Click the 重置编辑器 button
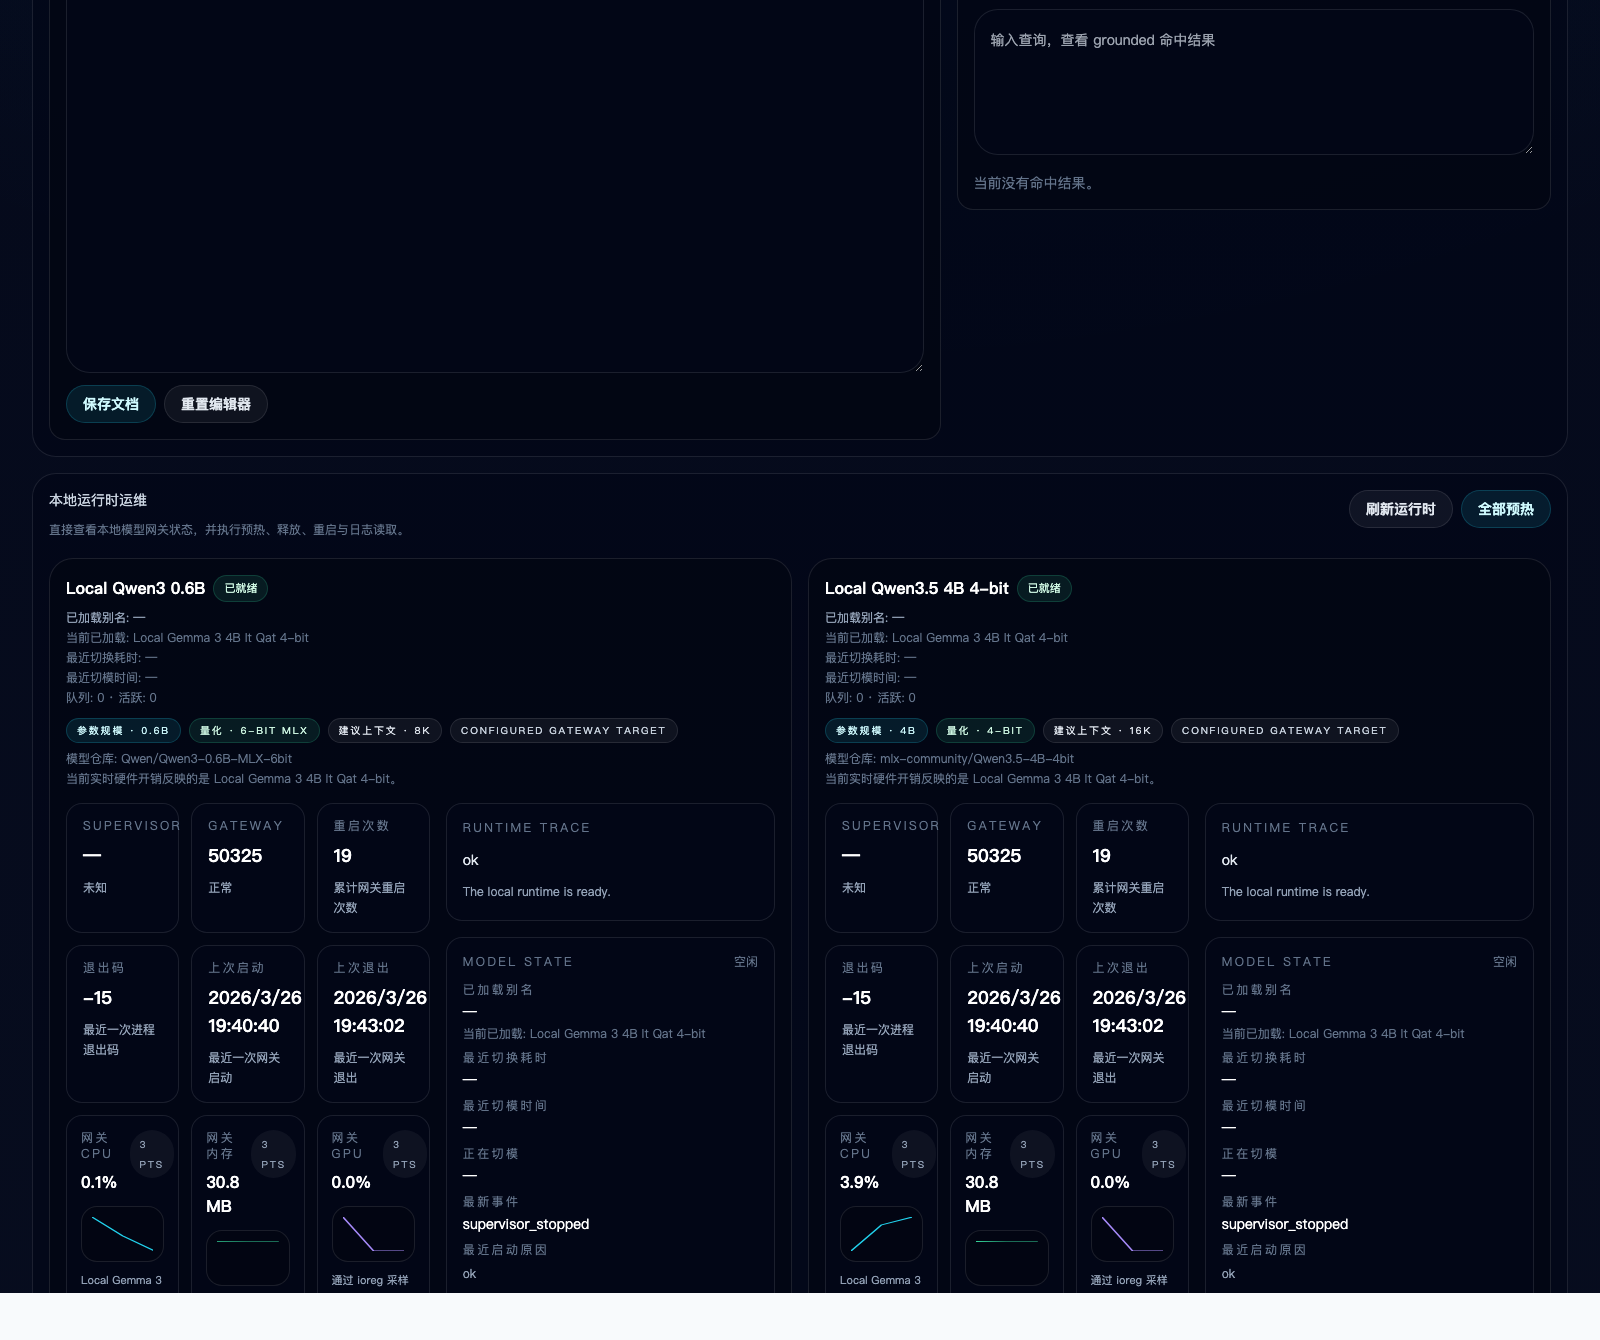 [x=216, y=404]
